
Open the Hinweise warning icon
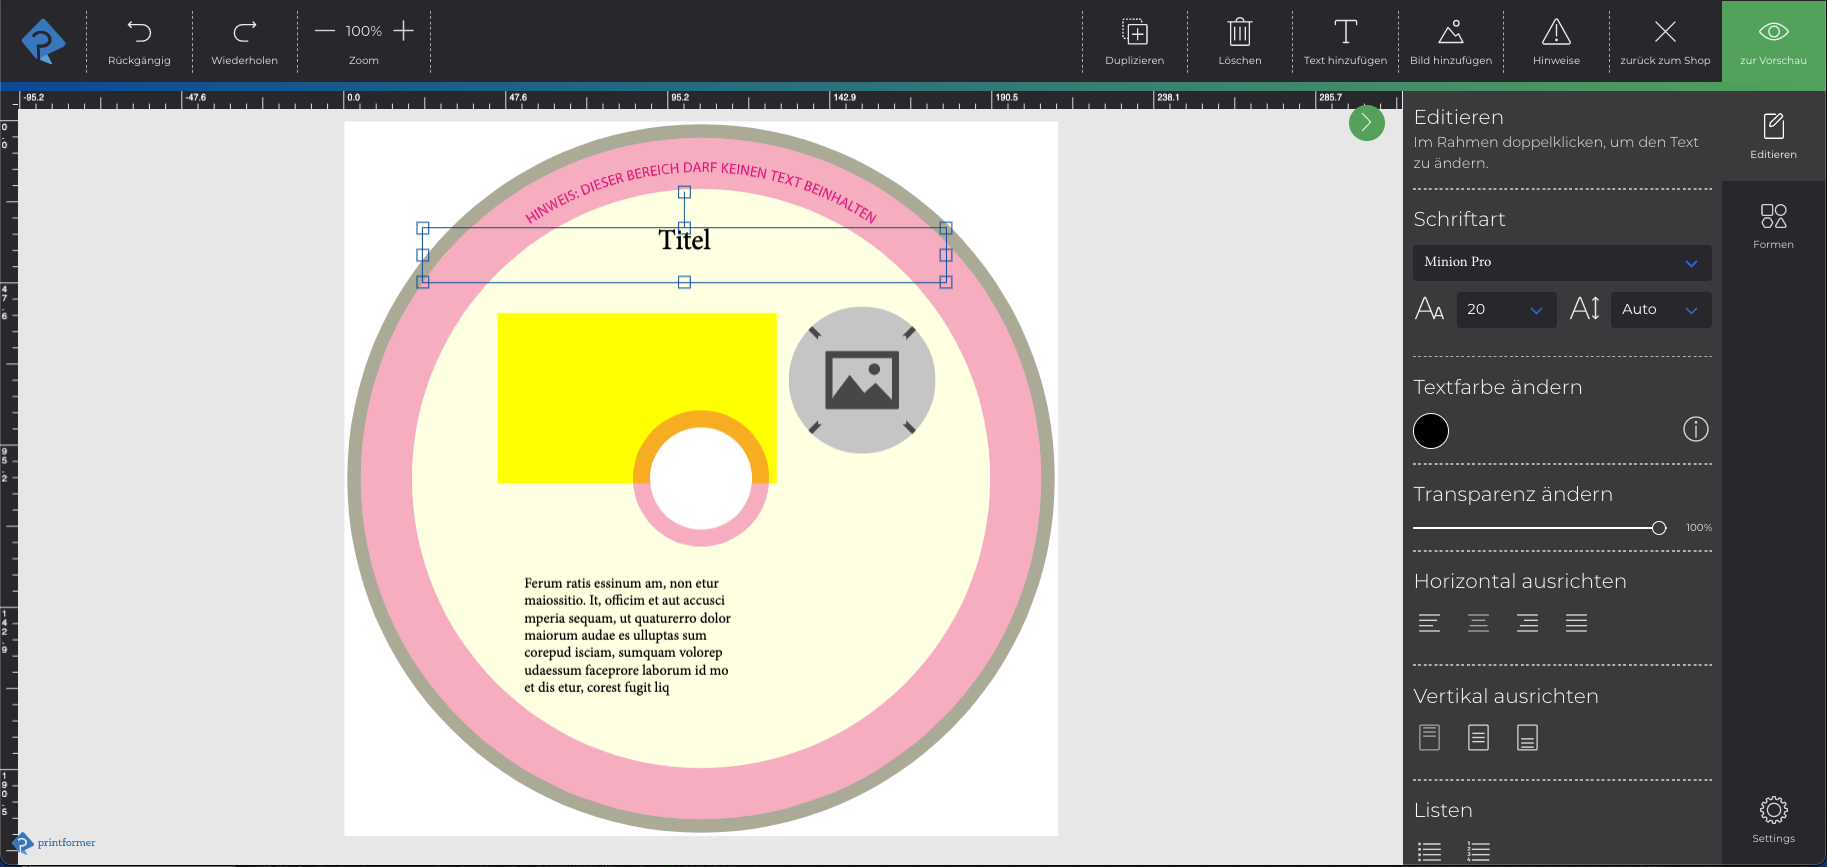coord(1556,33)
